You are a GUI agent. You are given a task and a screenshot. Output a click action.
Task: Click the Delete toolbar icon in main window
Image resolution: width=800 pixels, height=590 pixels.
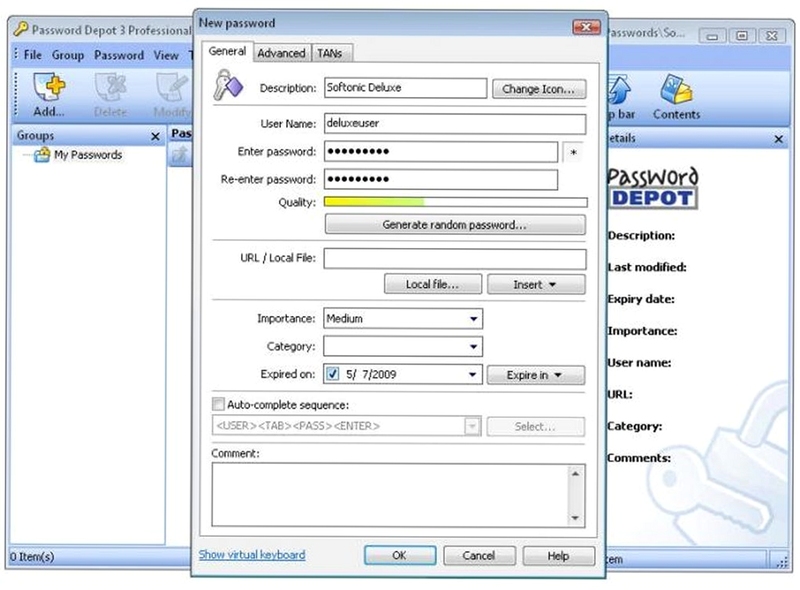[111, 94]
